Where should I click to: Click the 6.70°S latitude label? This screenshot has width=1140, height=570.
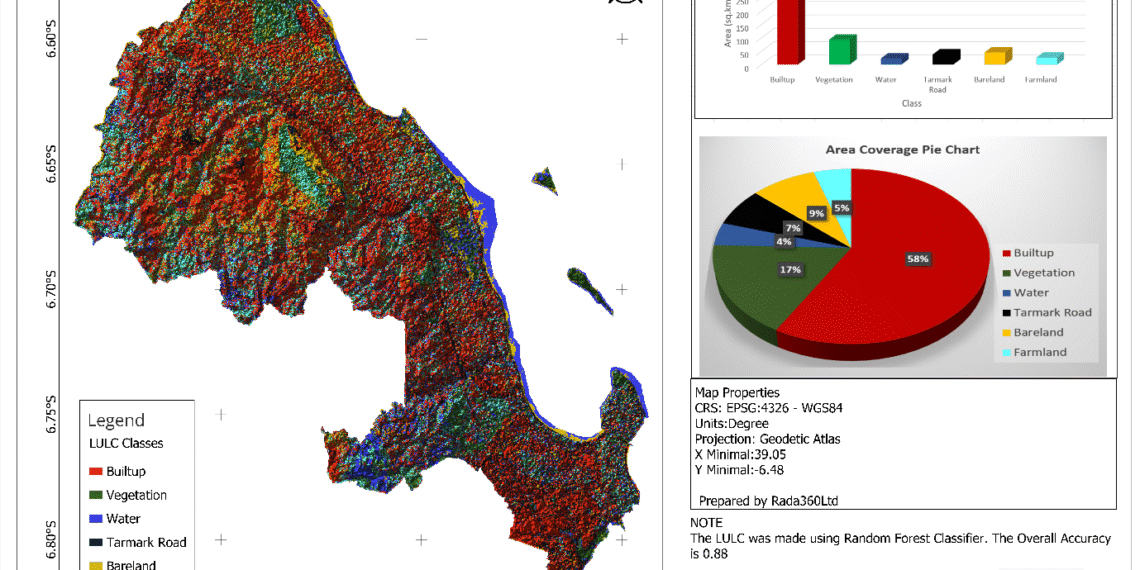52,290
